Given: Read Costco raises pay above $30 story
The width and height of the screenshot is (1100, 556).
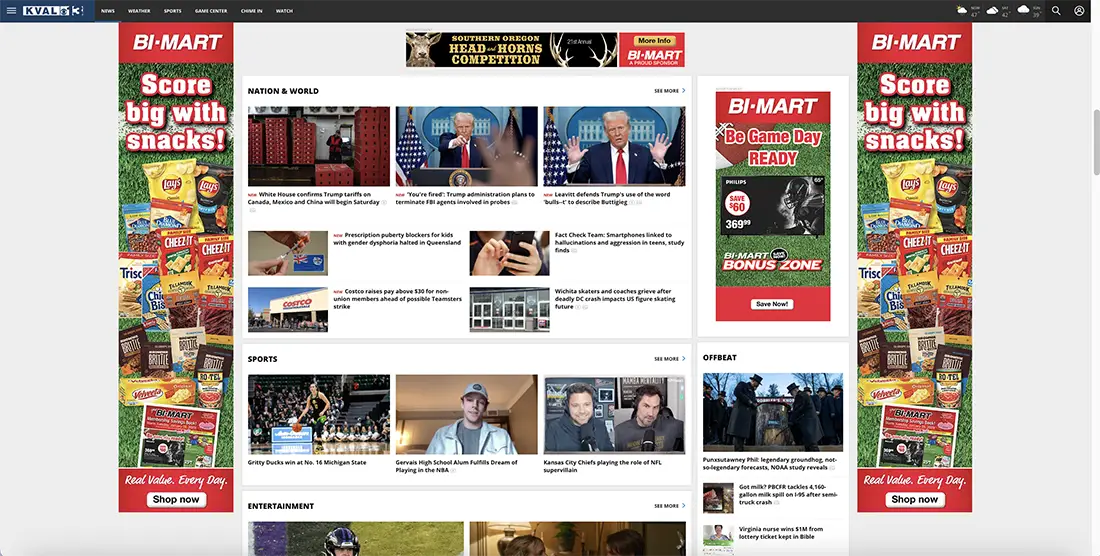Looking at the screenshot, I should [398, 299].
